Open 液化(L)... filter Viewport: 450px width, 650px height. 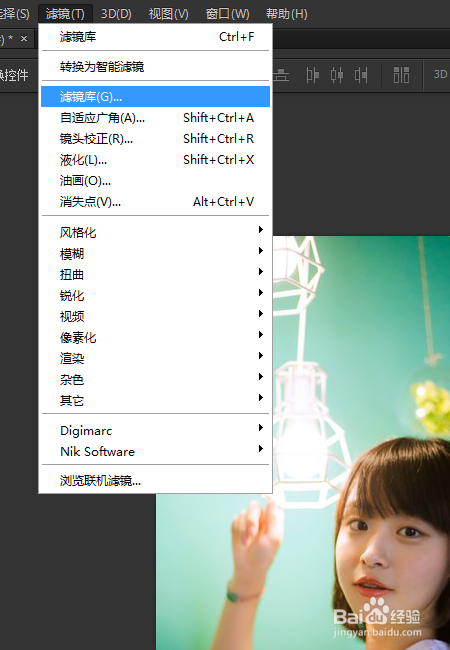tap(155, 160)
